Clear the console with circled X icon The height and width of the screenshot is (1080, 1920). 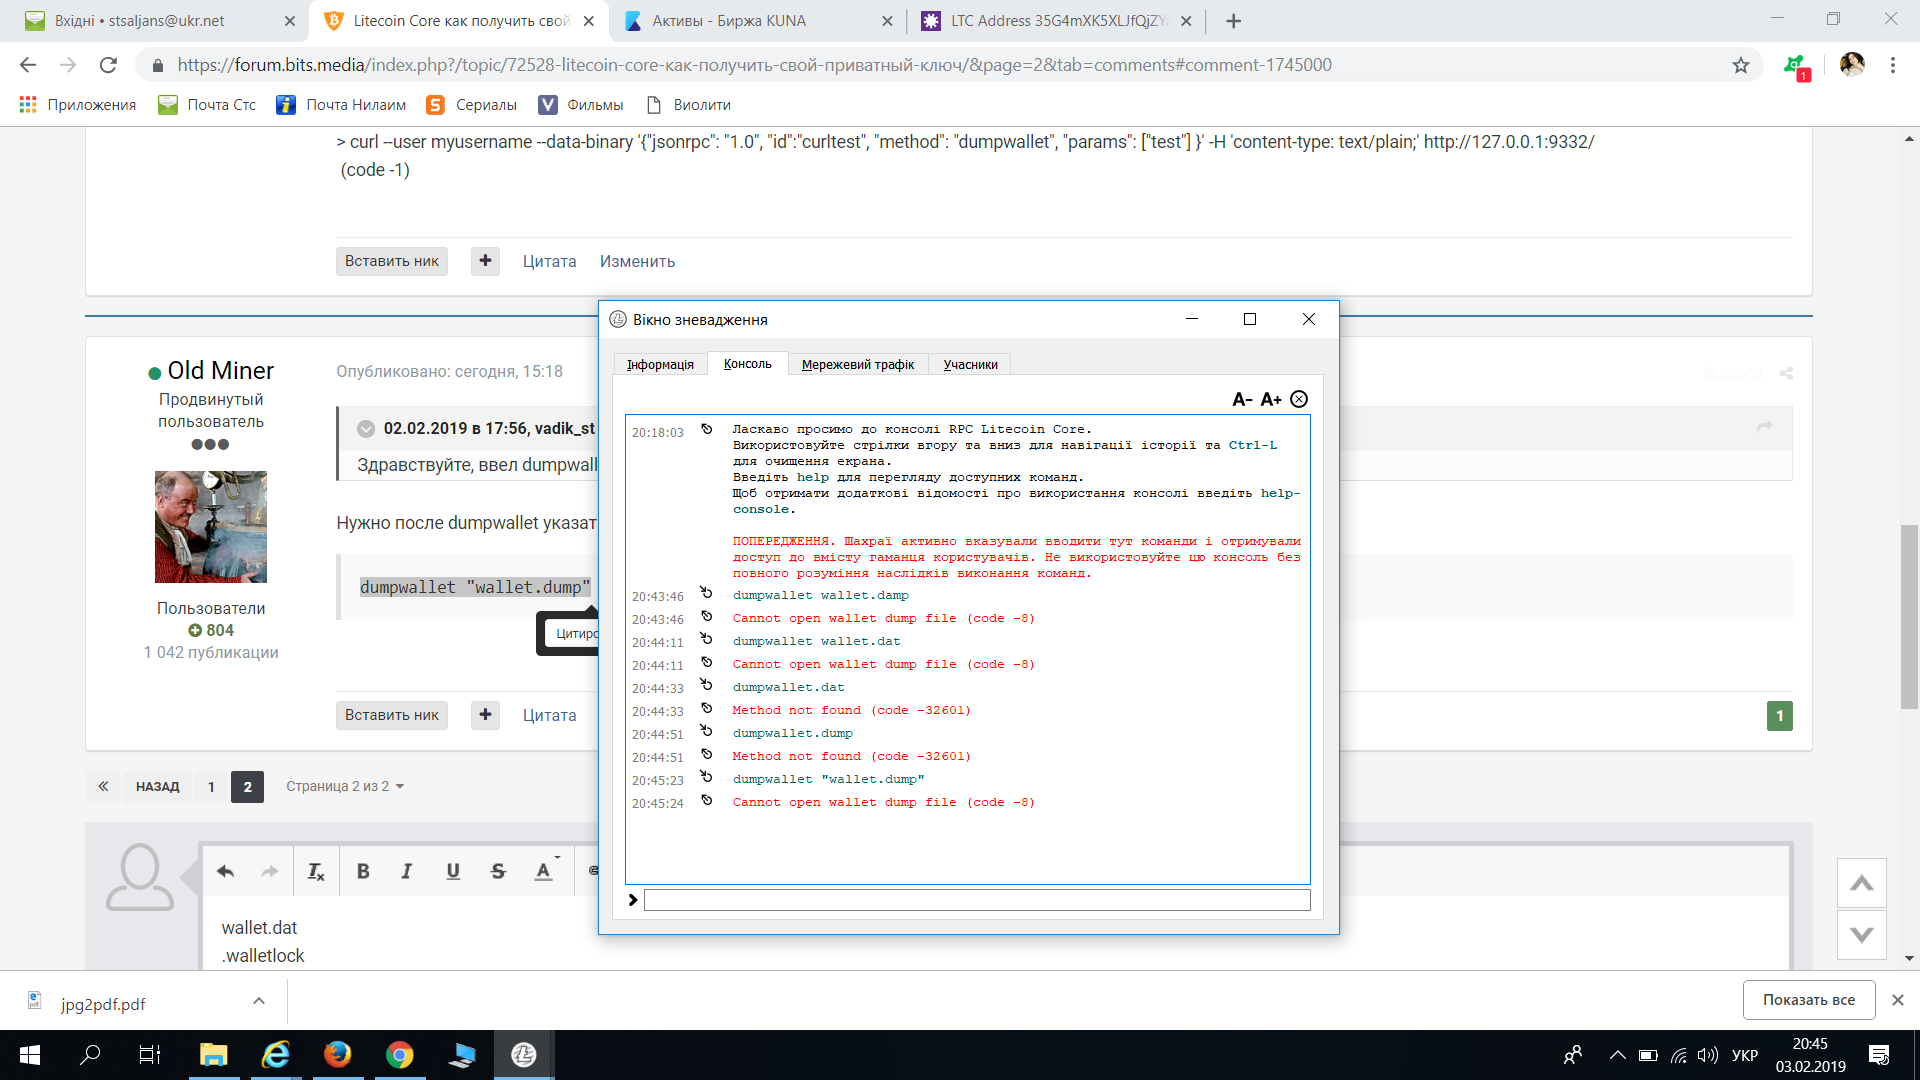(1299, 399)
